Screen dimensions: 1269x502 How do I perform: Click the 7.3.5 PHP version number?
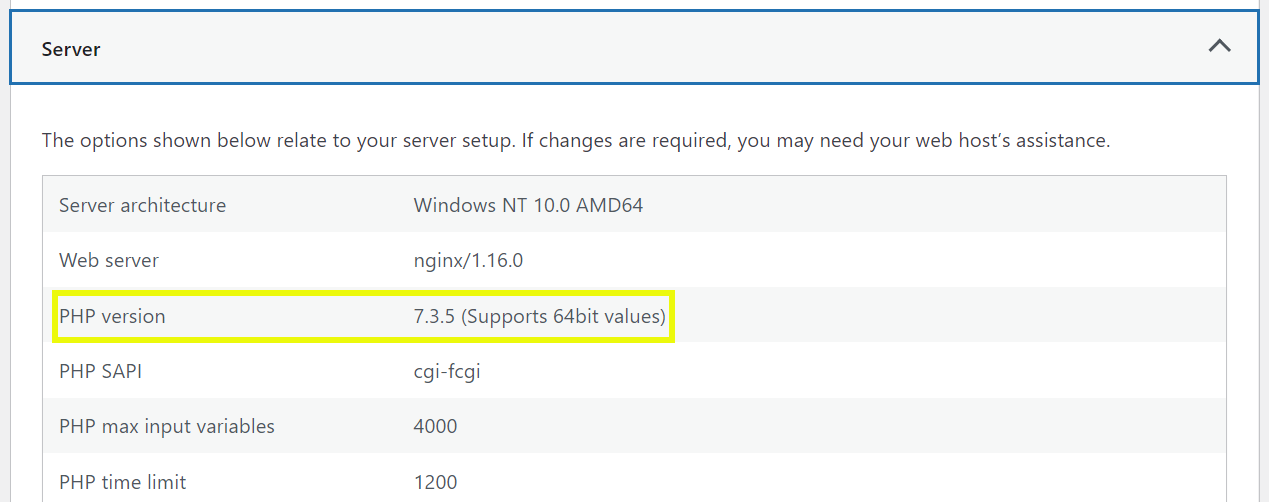[x=434, y=316]
